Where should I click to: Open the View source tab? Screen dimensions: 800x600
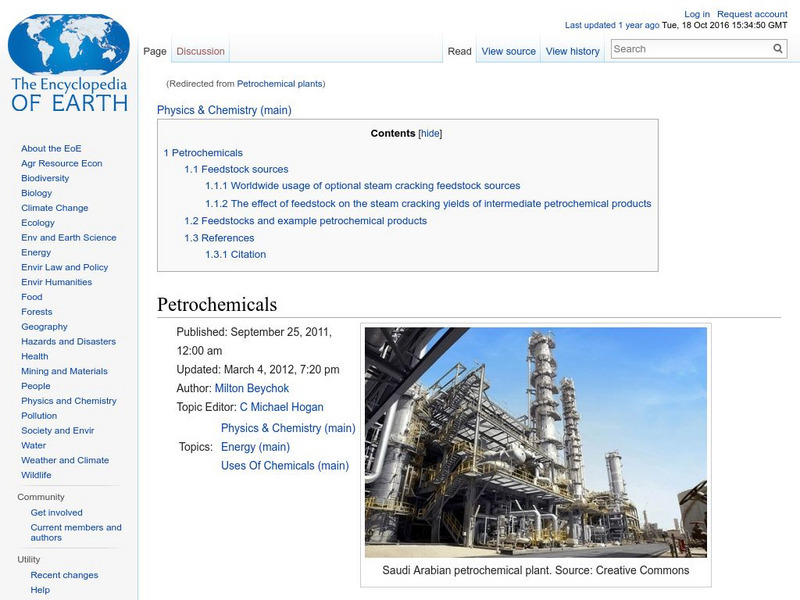pos(508,50)
